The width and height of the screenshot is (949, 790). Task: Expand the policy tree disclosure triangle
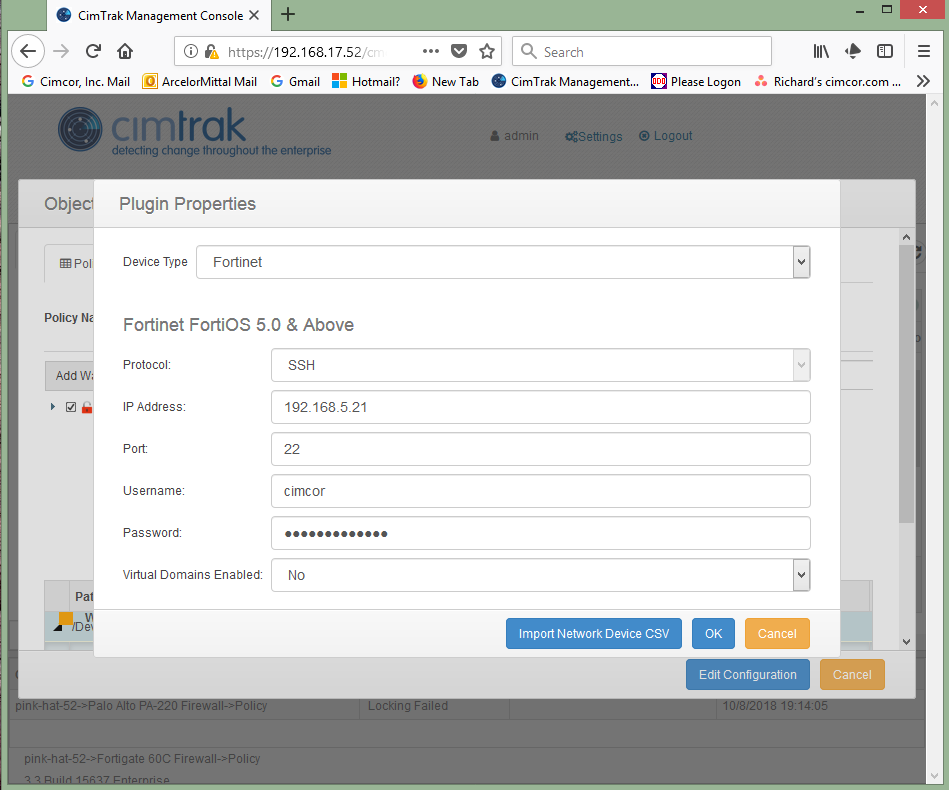tap(52, 407)
